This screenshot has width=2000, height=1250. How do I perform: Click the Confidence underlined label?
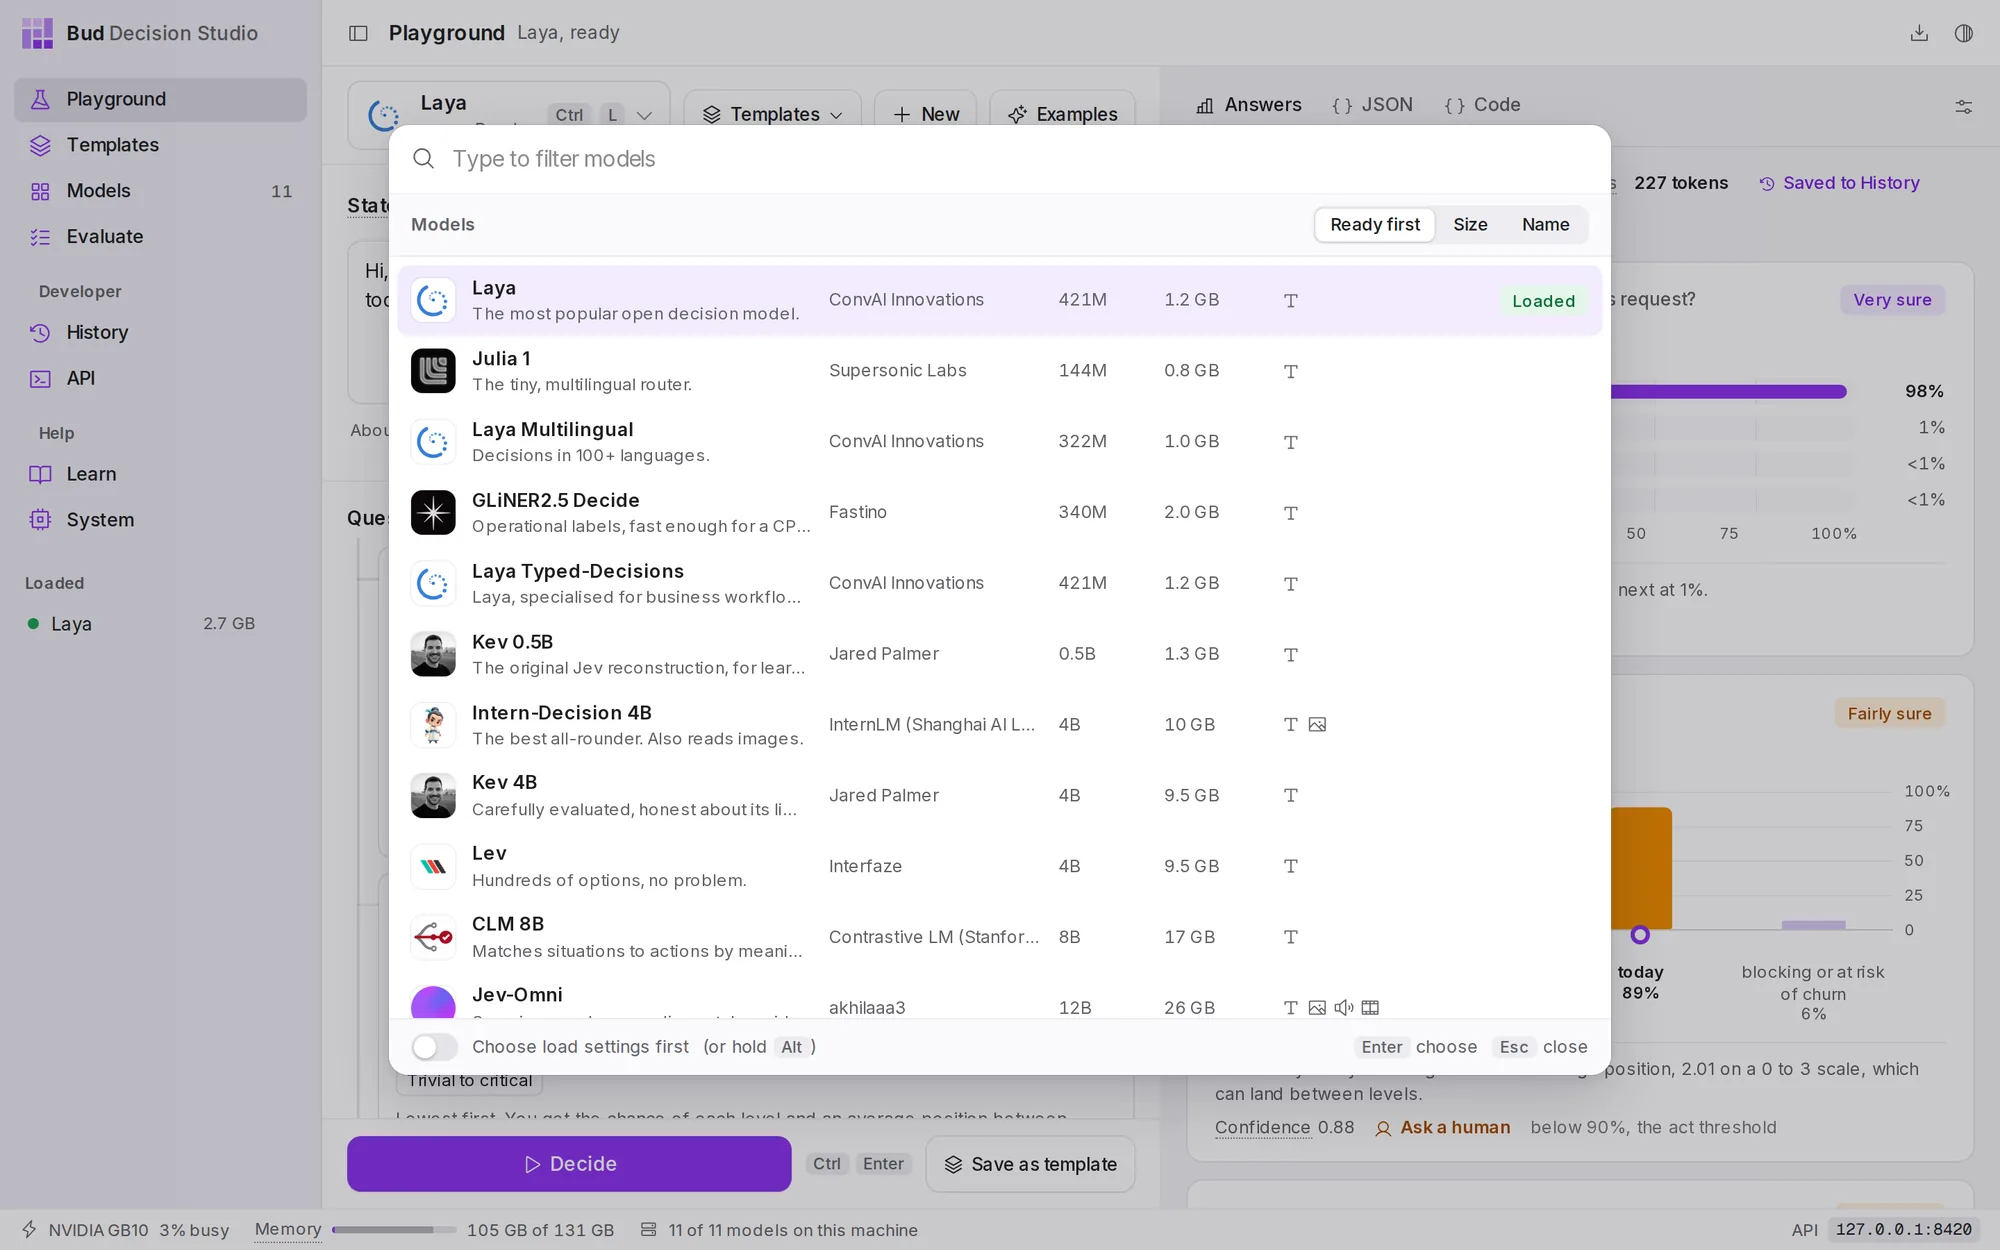coord(1262,1128)
